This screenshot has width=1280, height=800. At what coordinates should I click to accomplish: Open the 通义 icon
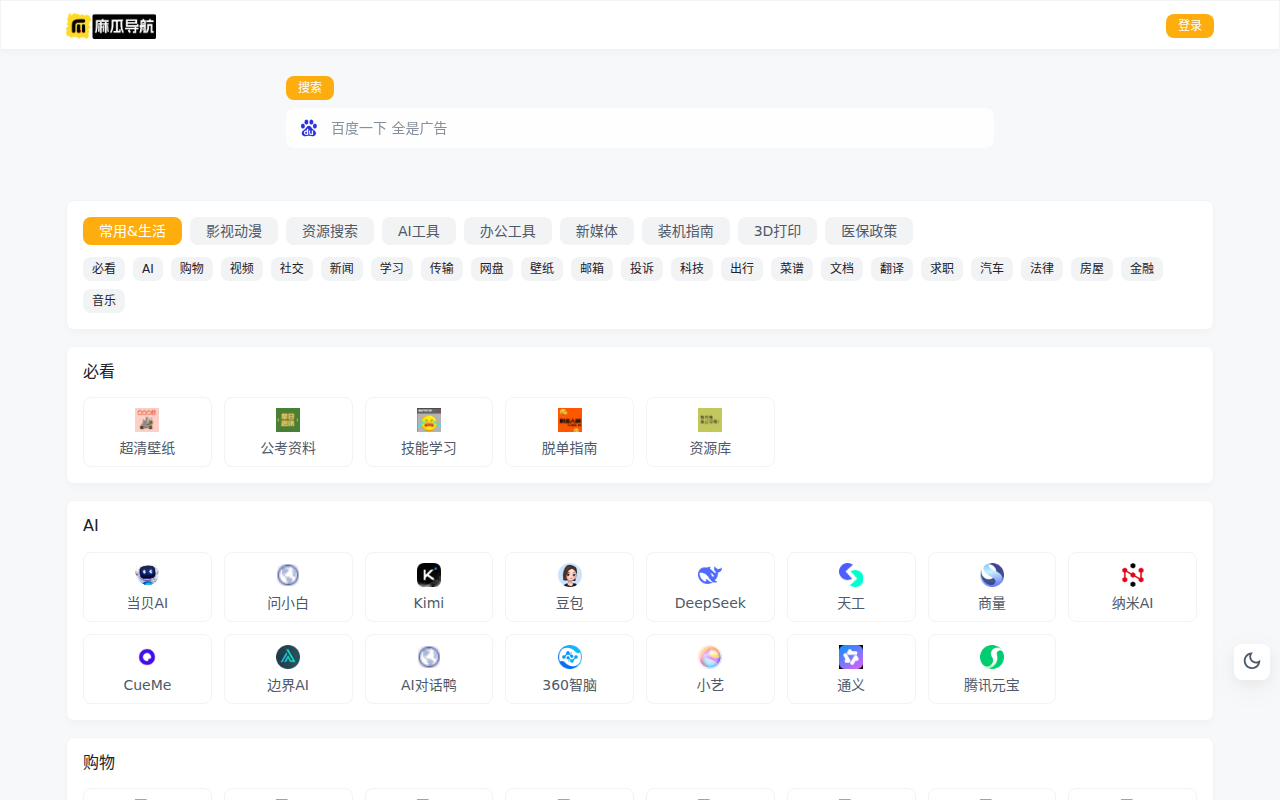851,657
